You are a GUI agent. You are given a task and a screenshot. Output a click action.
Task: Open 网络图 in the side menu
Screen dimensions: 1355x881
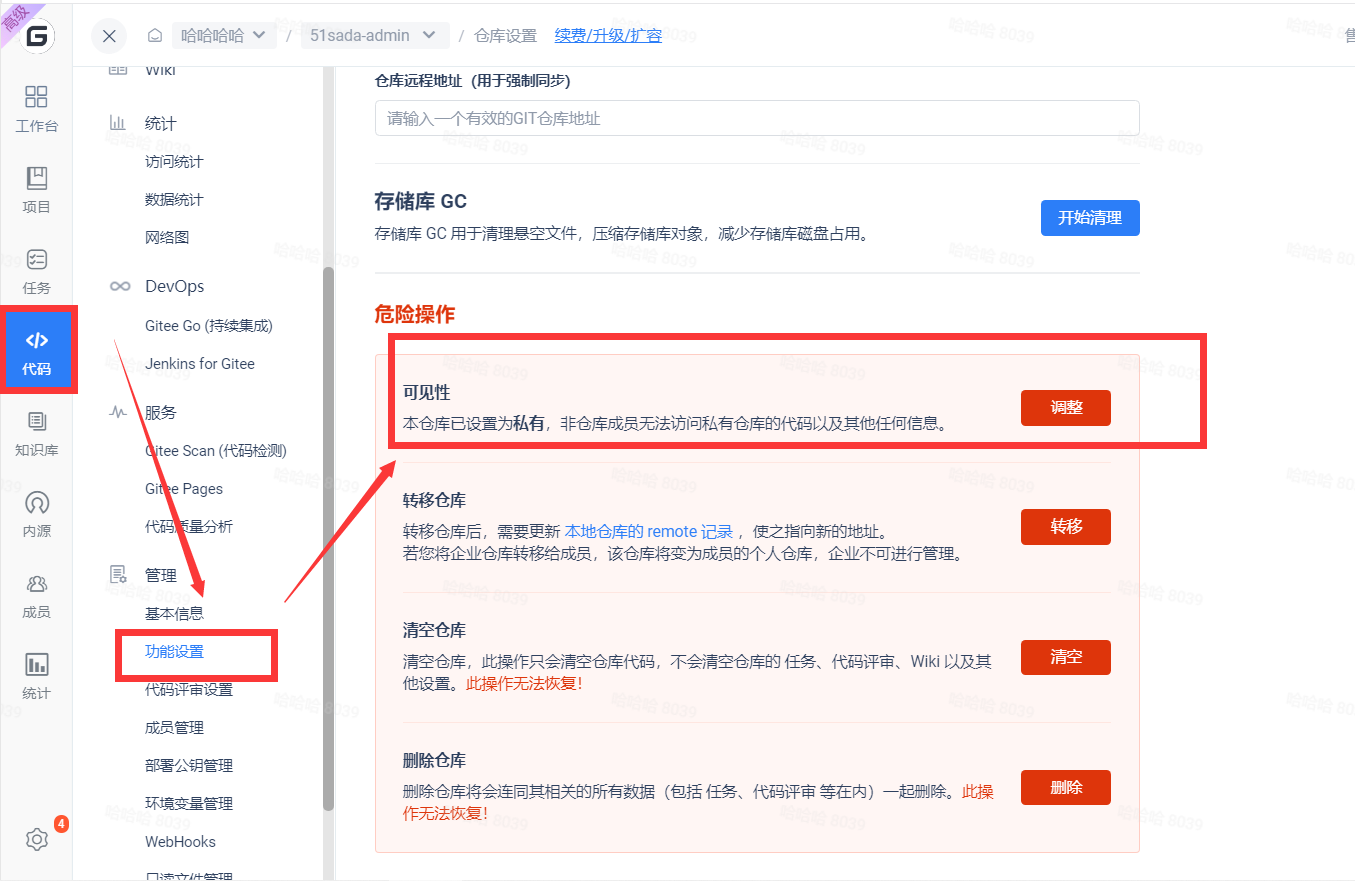point(167,238)
